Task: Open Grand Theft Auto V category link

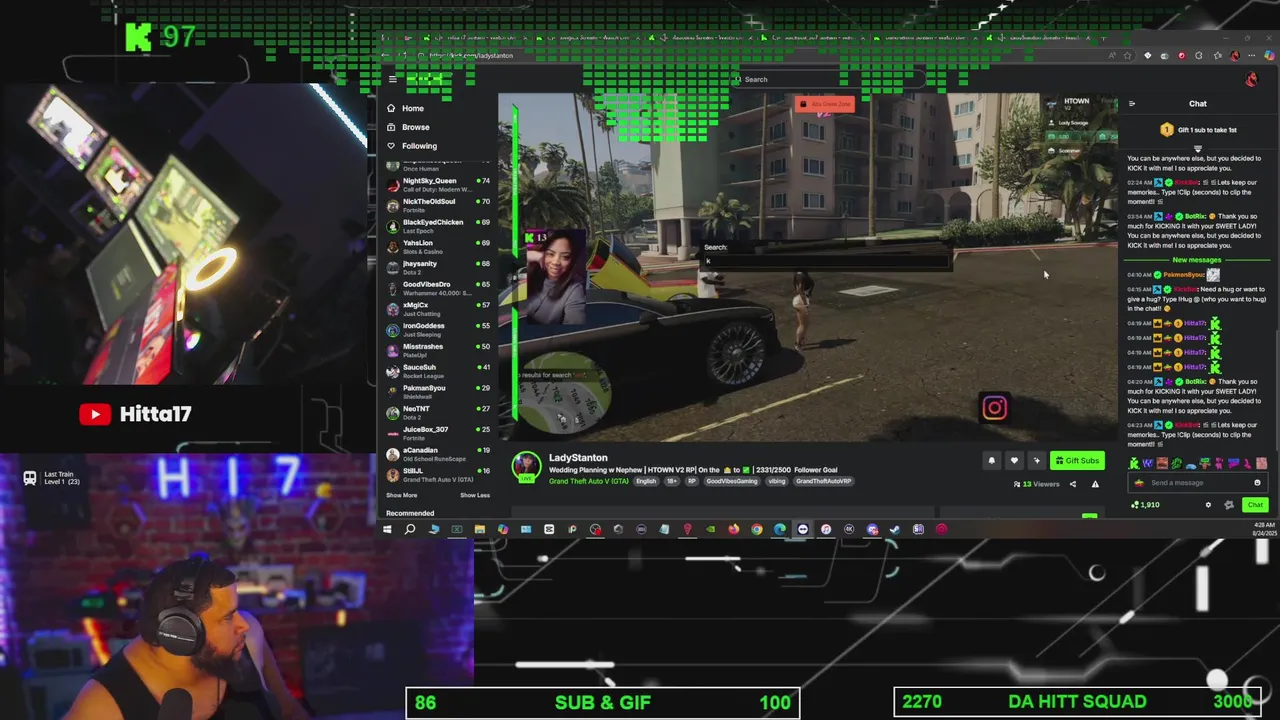Action: point(589,482)
